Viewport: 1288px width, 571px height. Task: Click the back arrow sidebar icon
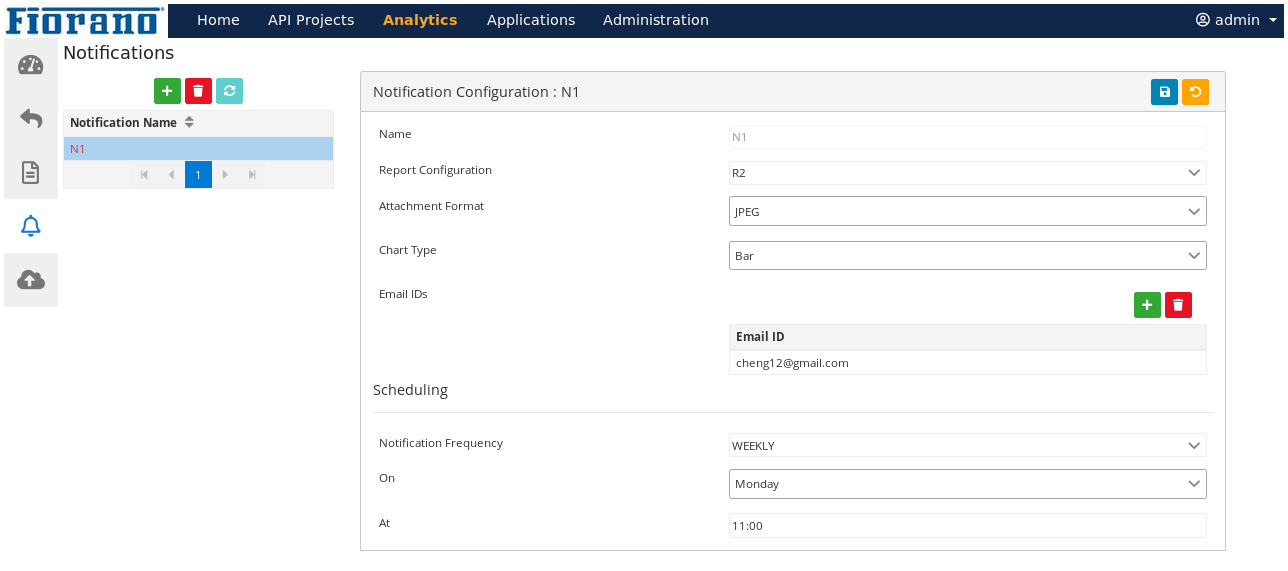[31, 118]
